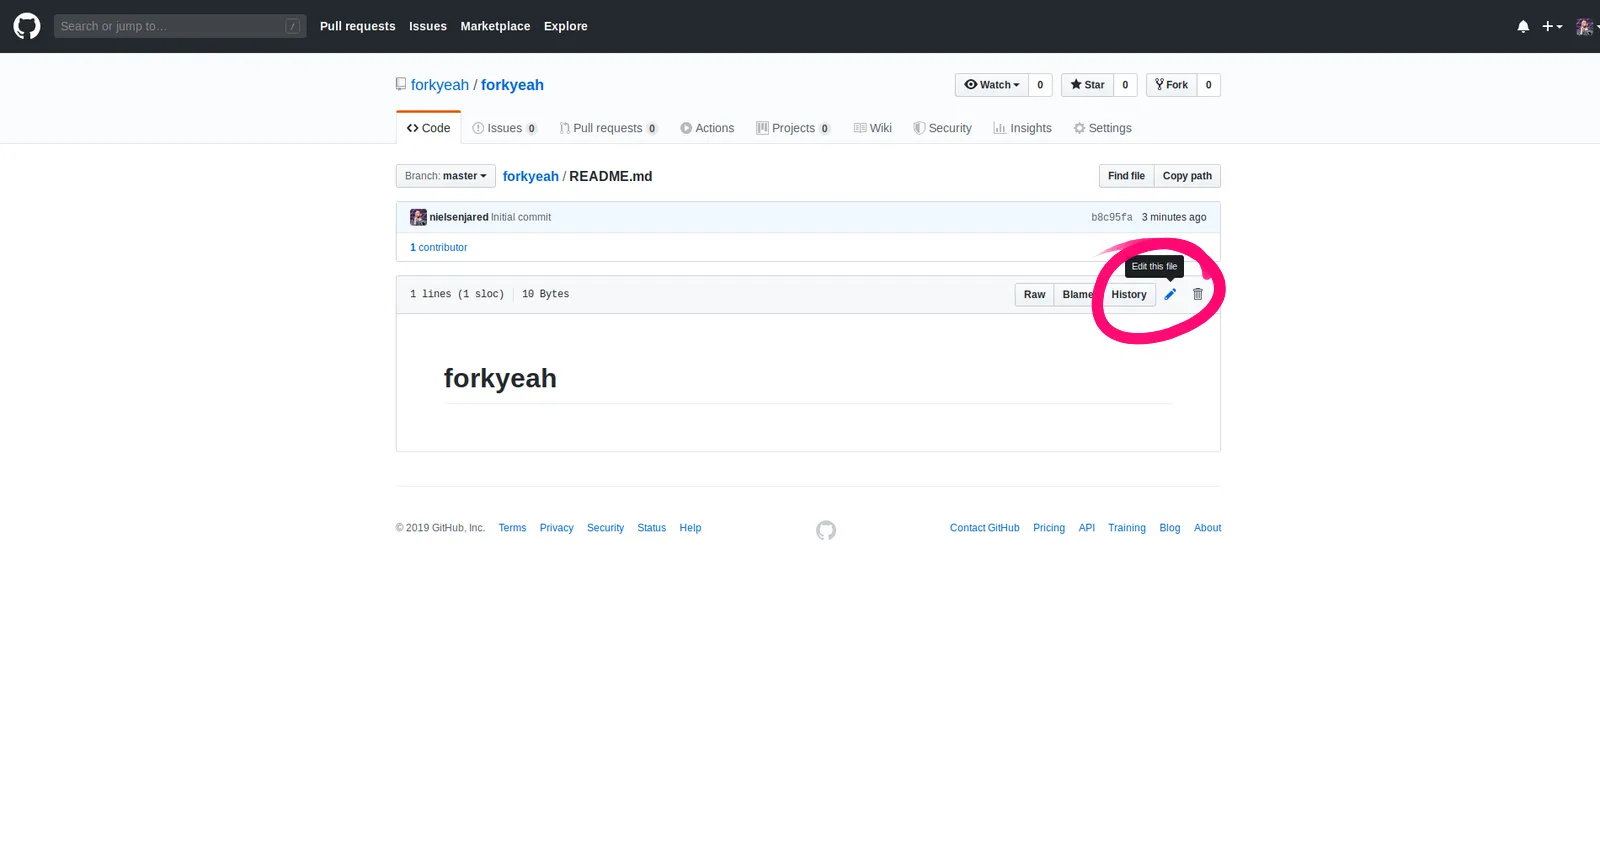The width and height of the screenshot is (1600, 842).
Task: Click nielsenjared's avatar in commit row
Action: tap(418, 217)
